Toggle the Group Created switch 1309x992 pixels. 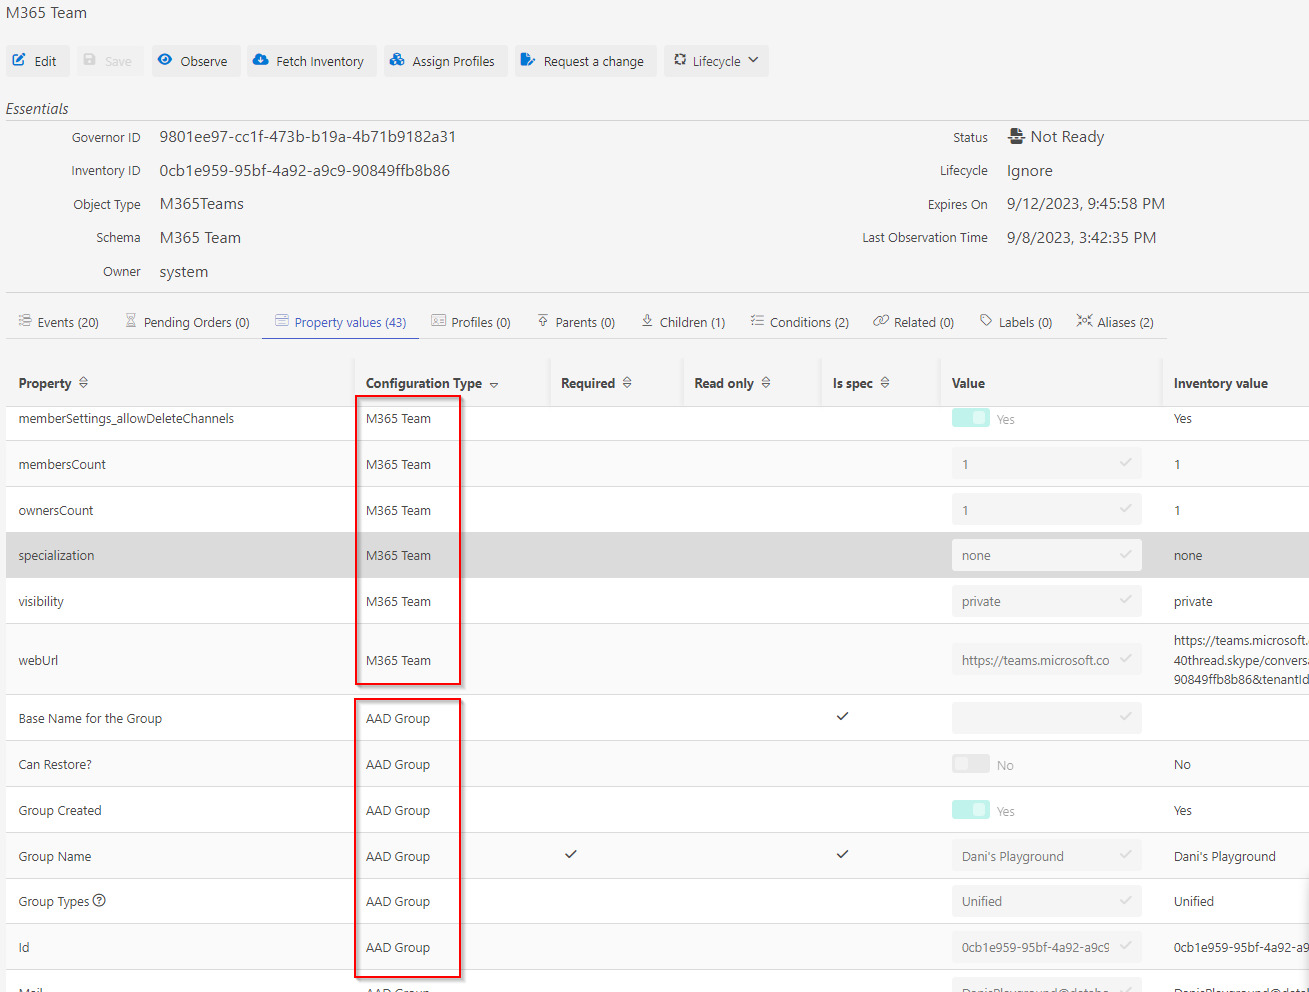[x=970, y=810]
